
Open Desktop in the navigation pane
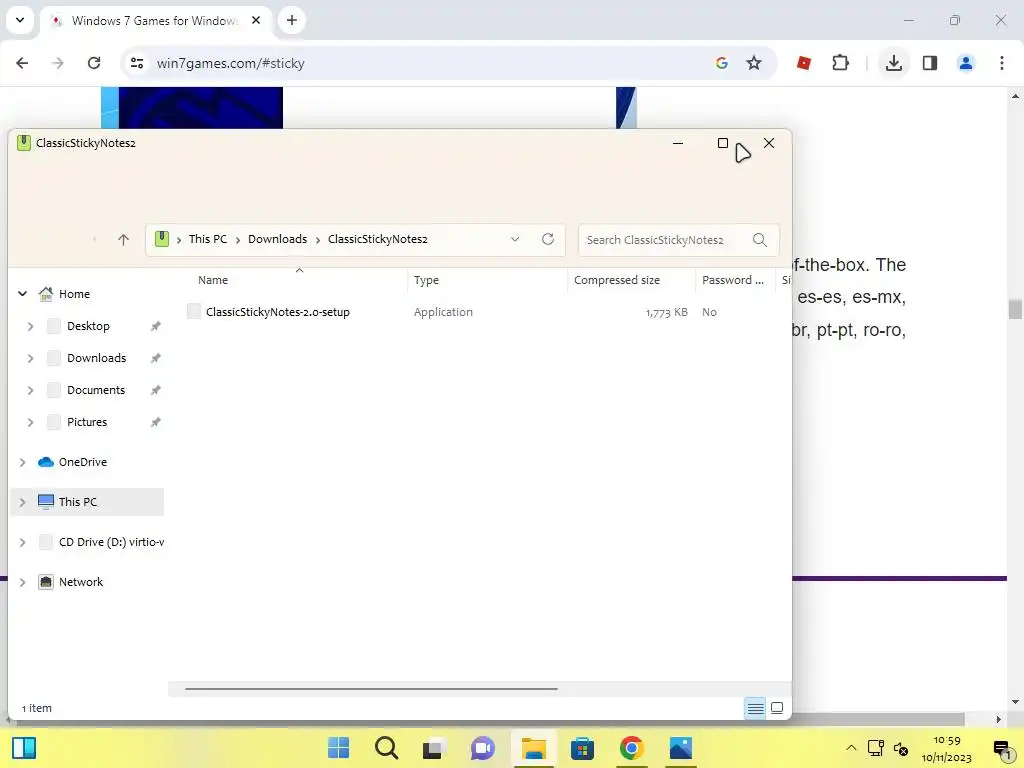tap(88, 326)
